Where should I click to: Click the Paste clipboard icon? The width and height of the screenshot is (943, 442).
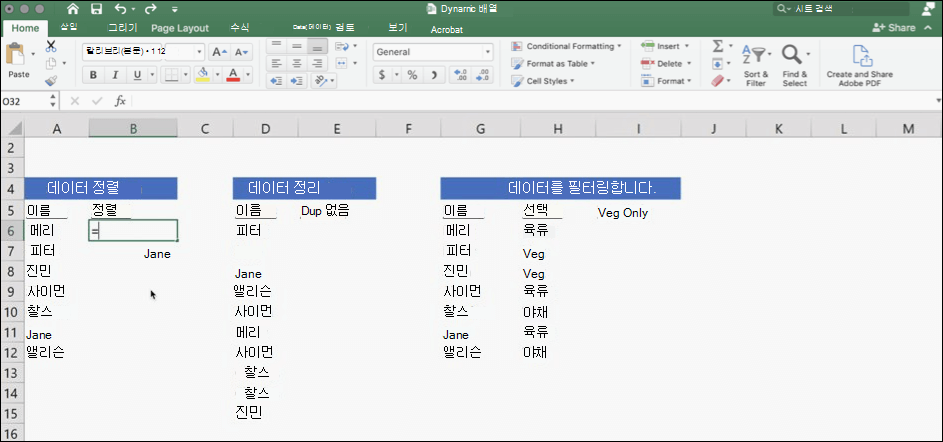click(15, 54)
